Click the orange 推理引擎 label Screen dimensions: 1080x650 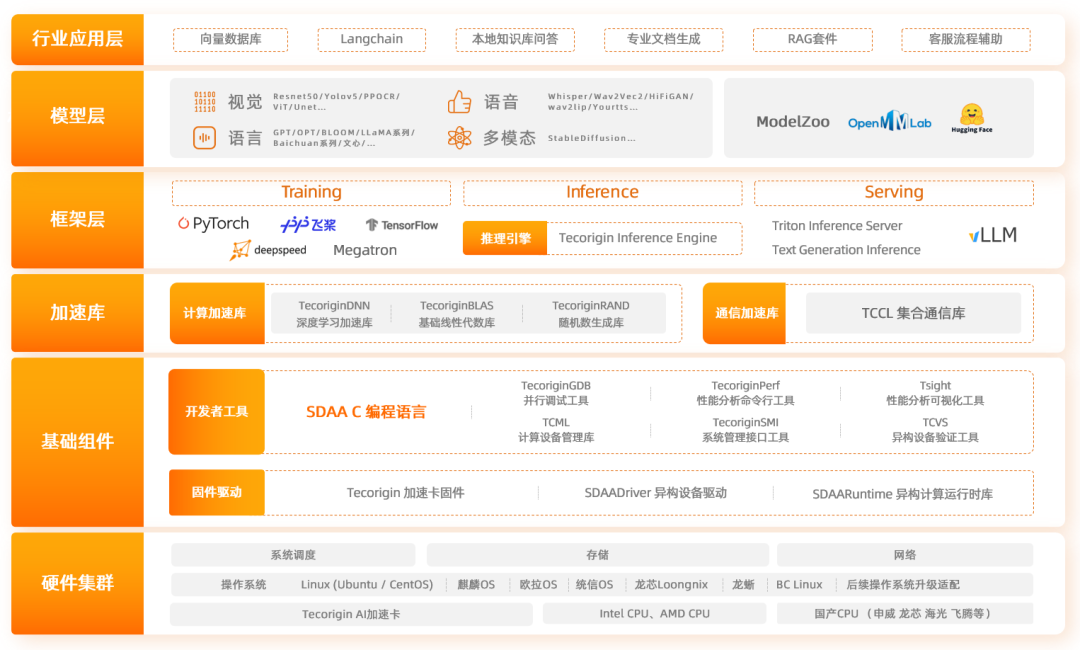(x=505, y=238)
